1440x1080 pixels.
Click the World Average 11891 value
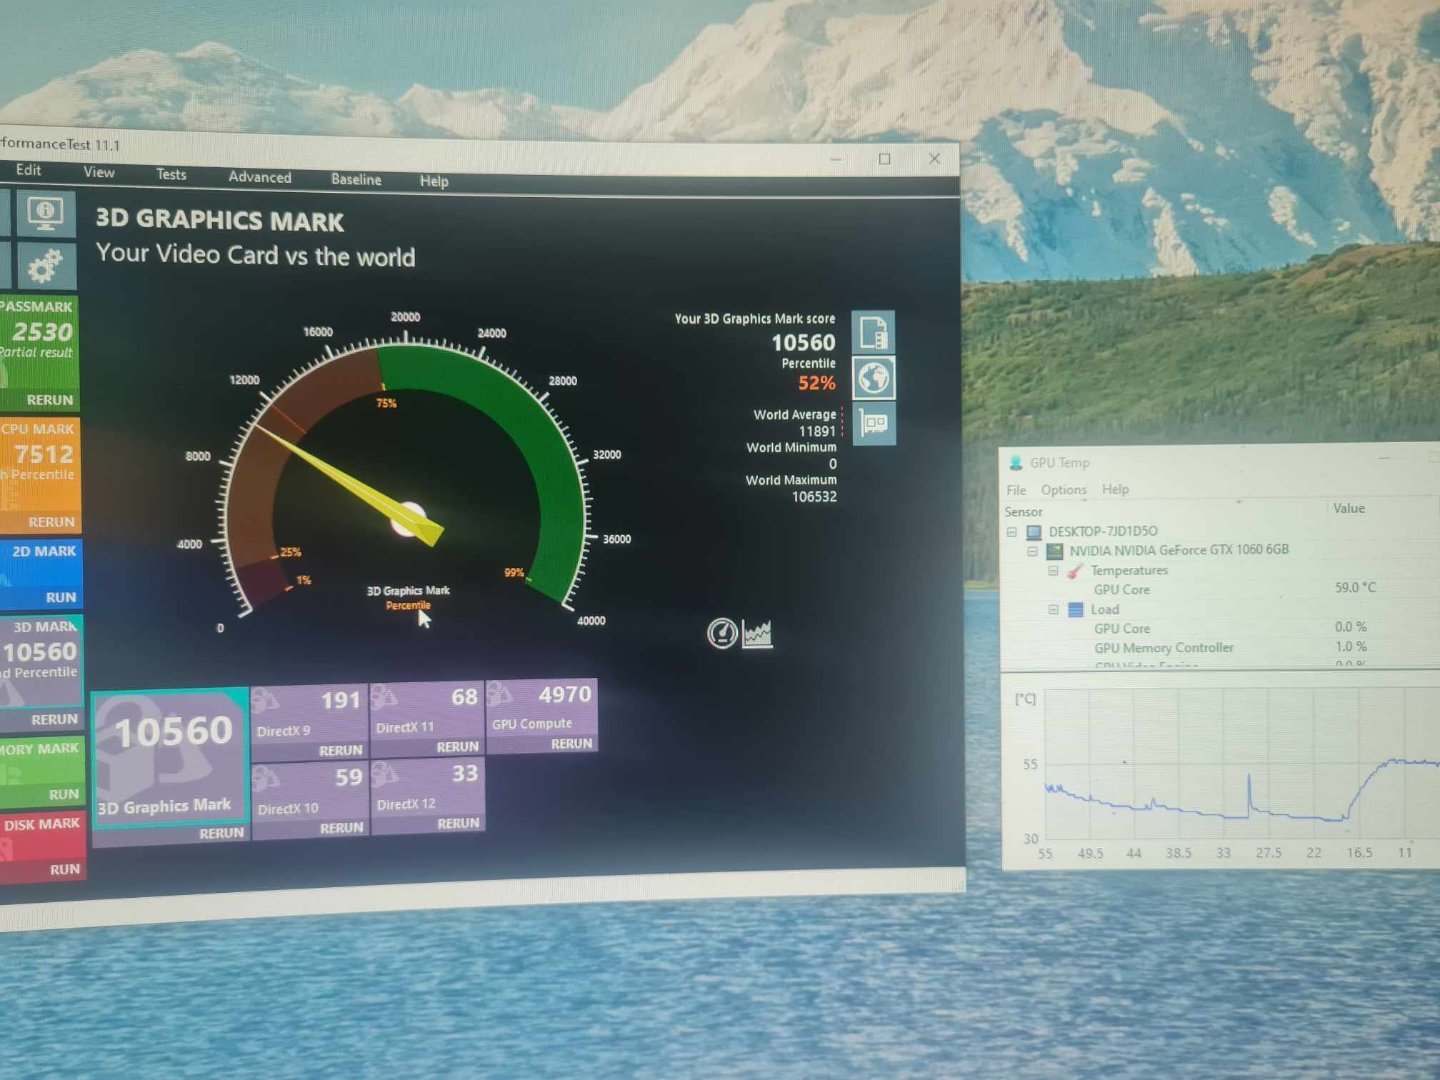coord(817,432)
